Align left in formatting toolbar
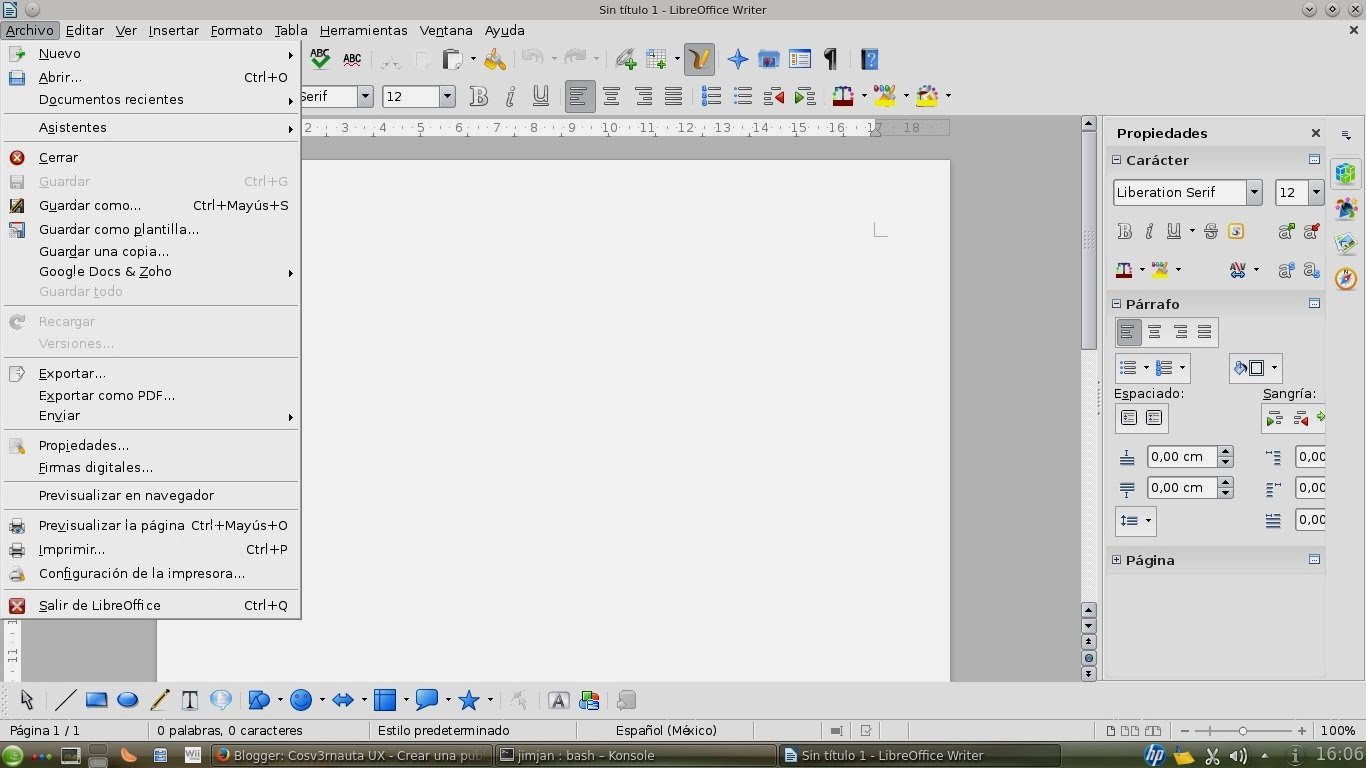This screenshot has height=768, width=1366. pos(580,96)
